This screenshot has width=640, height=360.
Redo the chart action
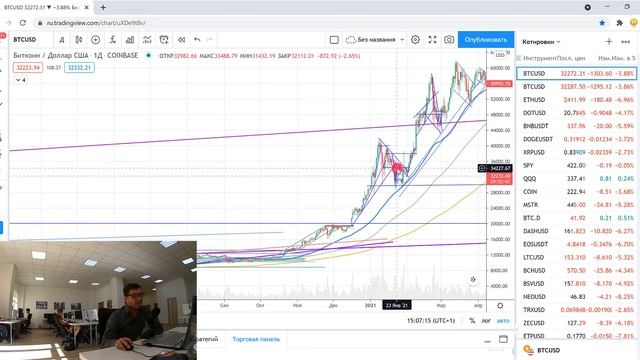tap(209, 40)
